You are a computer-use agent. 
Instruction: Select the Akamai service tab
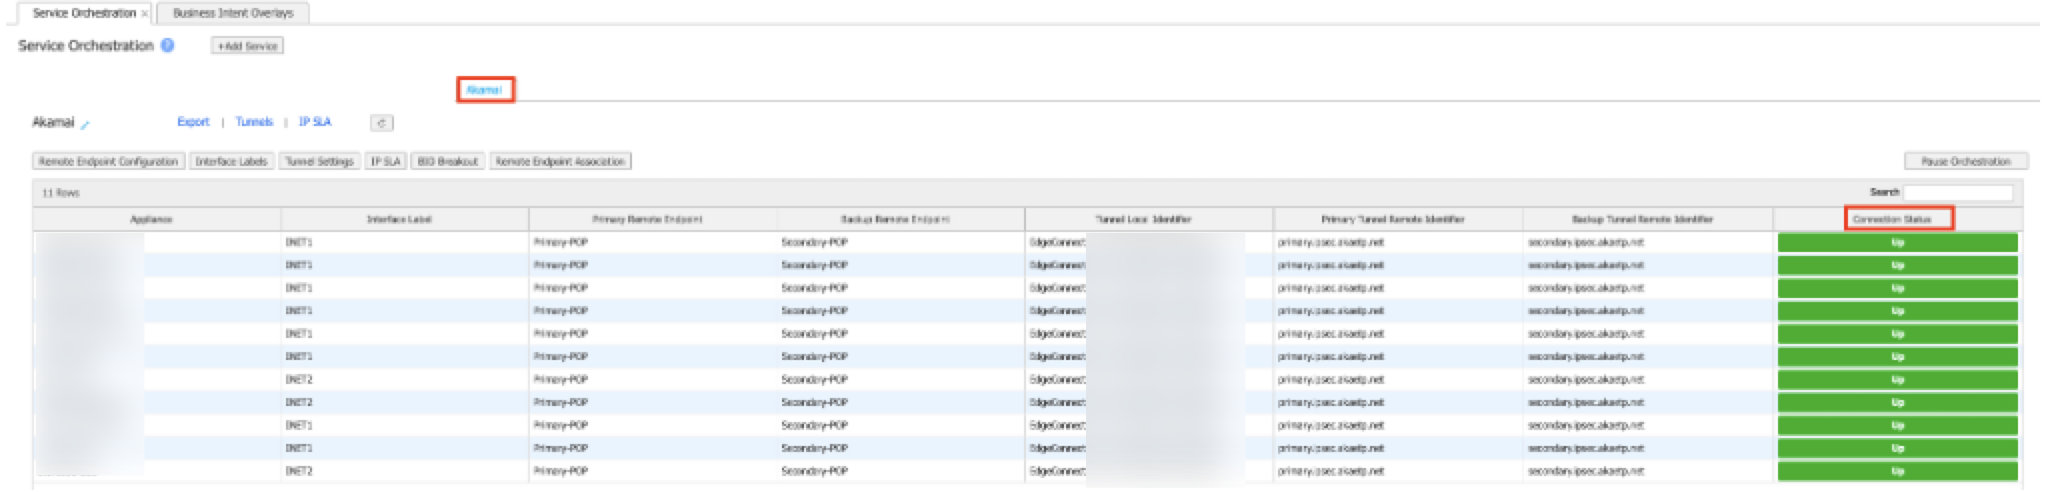485,90
